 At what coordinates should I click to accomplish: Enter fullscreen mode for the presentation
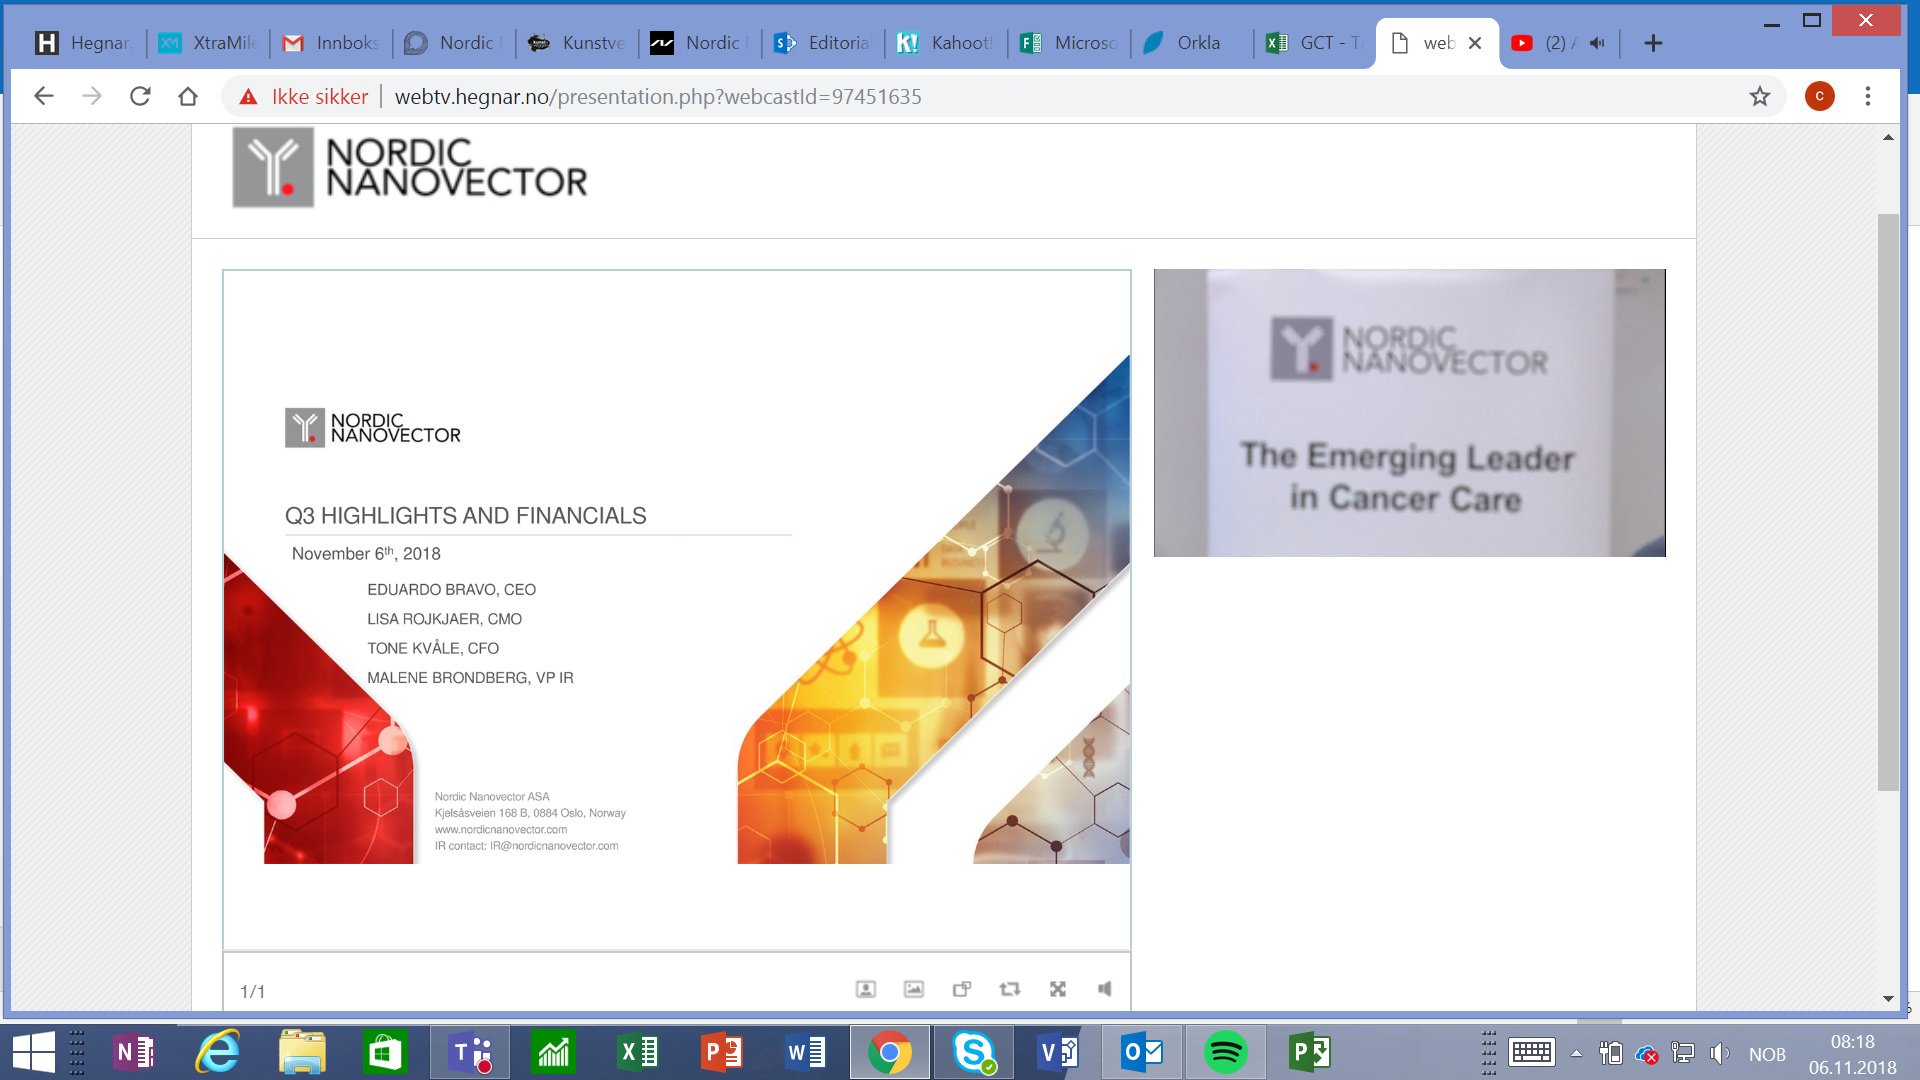coord(1058,989)
